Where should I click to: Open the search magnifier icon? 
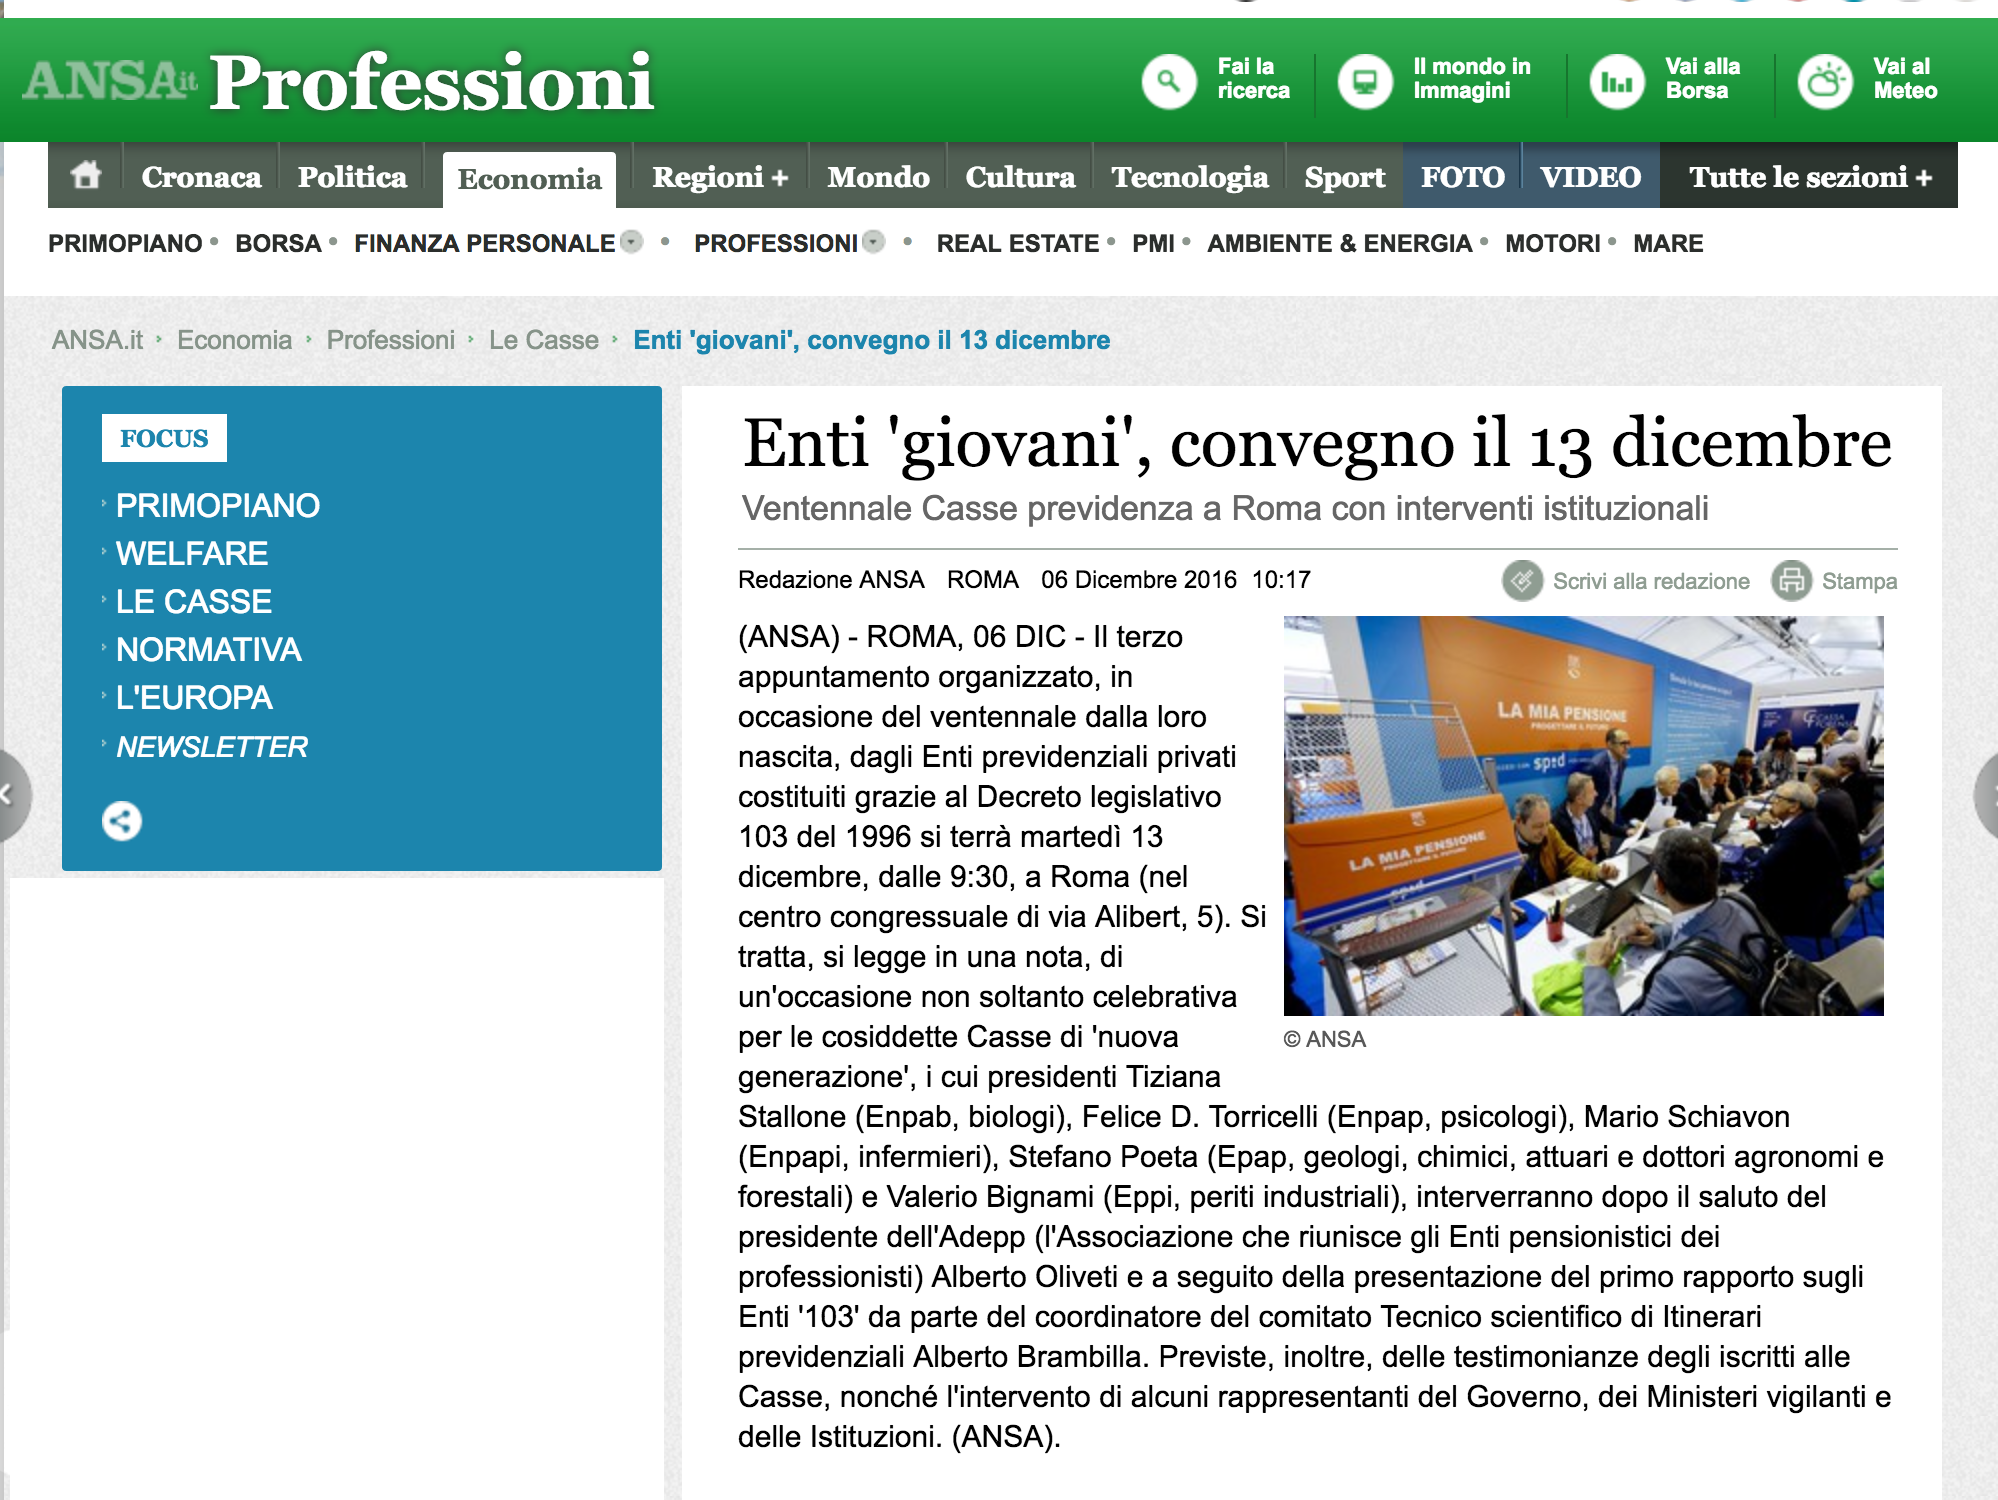(1168, 81)
